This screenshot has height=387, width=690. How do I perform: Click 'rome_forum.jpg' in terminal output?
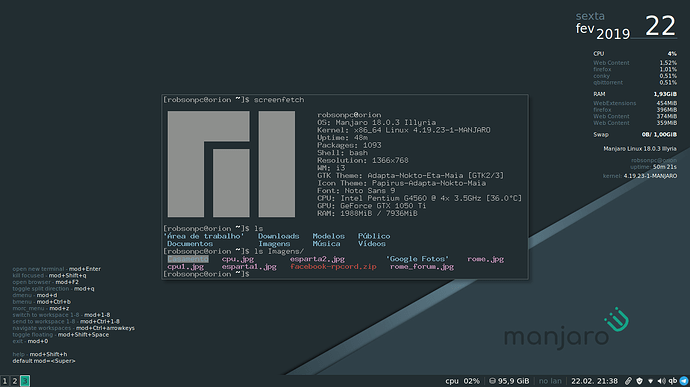[422, 266]
